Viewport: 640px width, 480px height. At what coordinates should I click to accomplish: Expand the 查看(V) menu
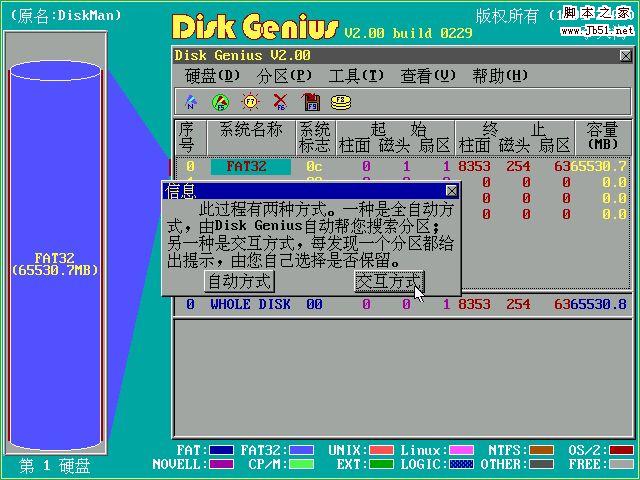tap(428, 75)
